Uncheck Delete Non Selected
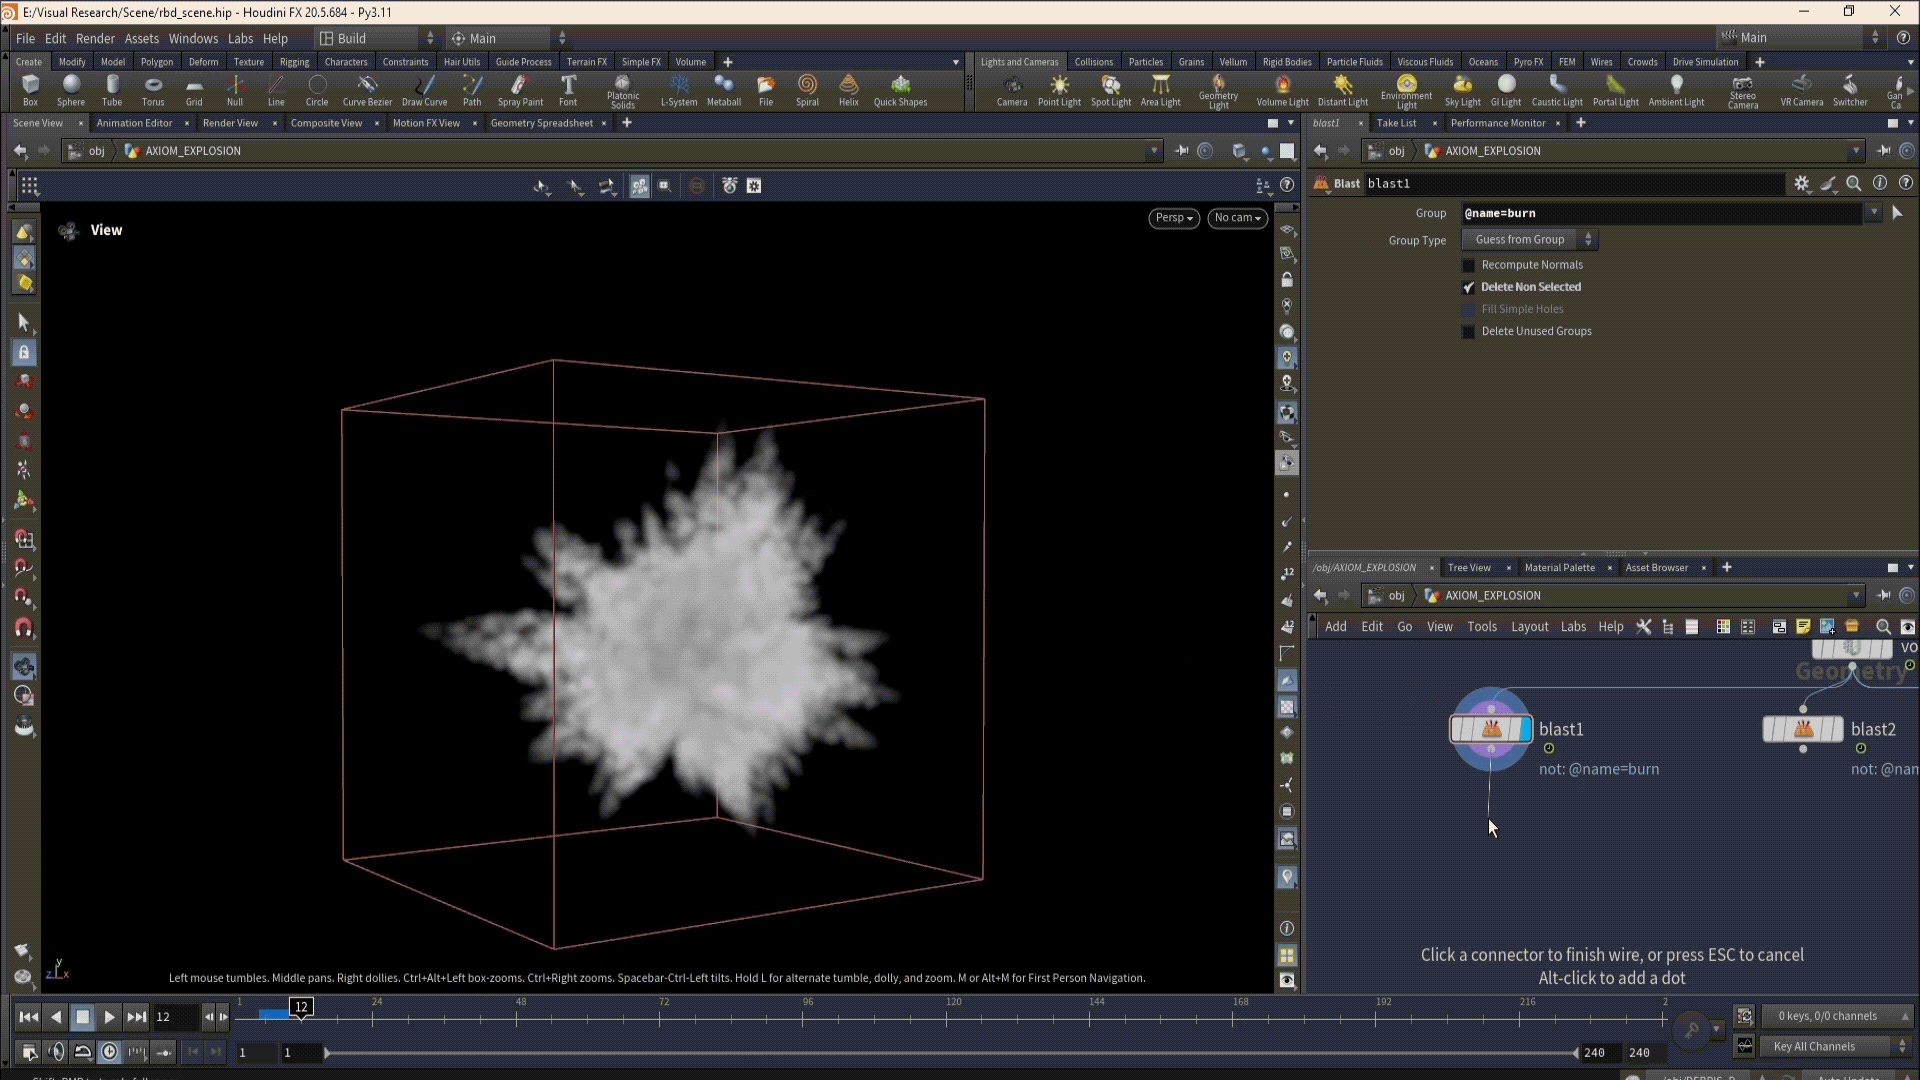The image size is (1920, 1080). (x=1468, y=287)
